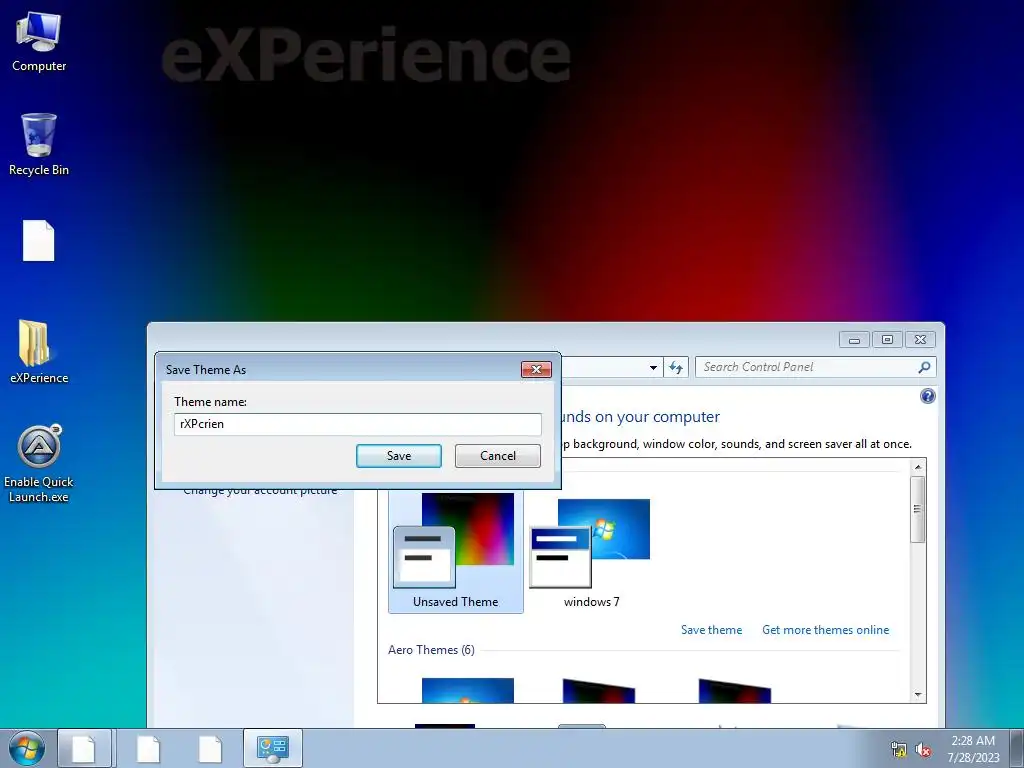Viewport: 1024px width, 768px height.
Task: Click the Aero Themes (6) heading
Action: (x=431, y=650)
